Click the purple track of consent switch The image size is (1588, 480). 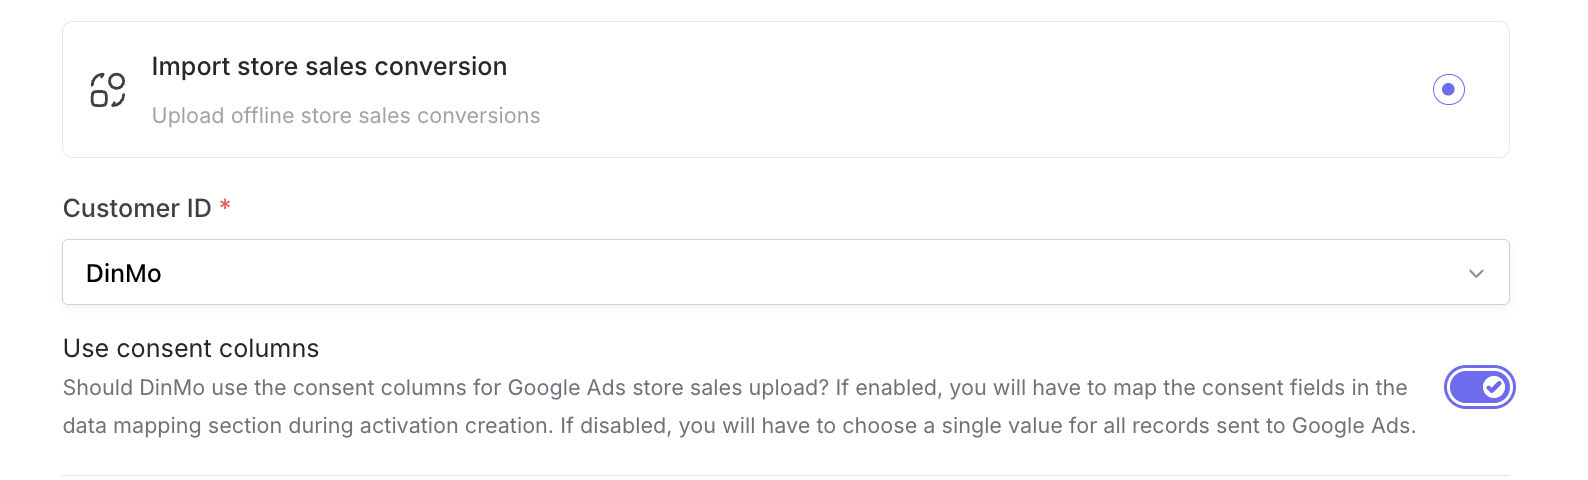1465,388
